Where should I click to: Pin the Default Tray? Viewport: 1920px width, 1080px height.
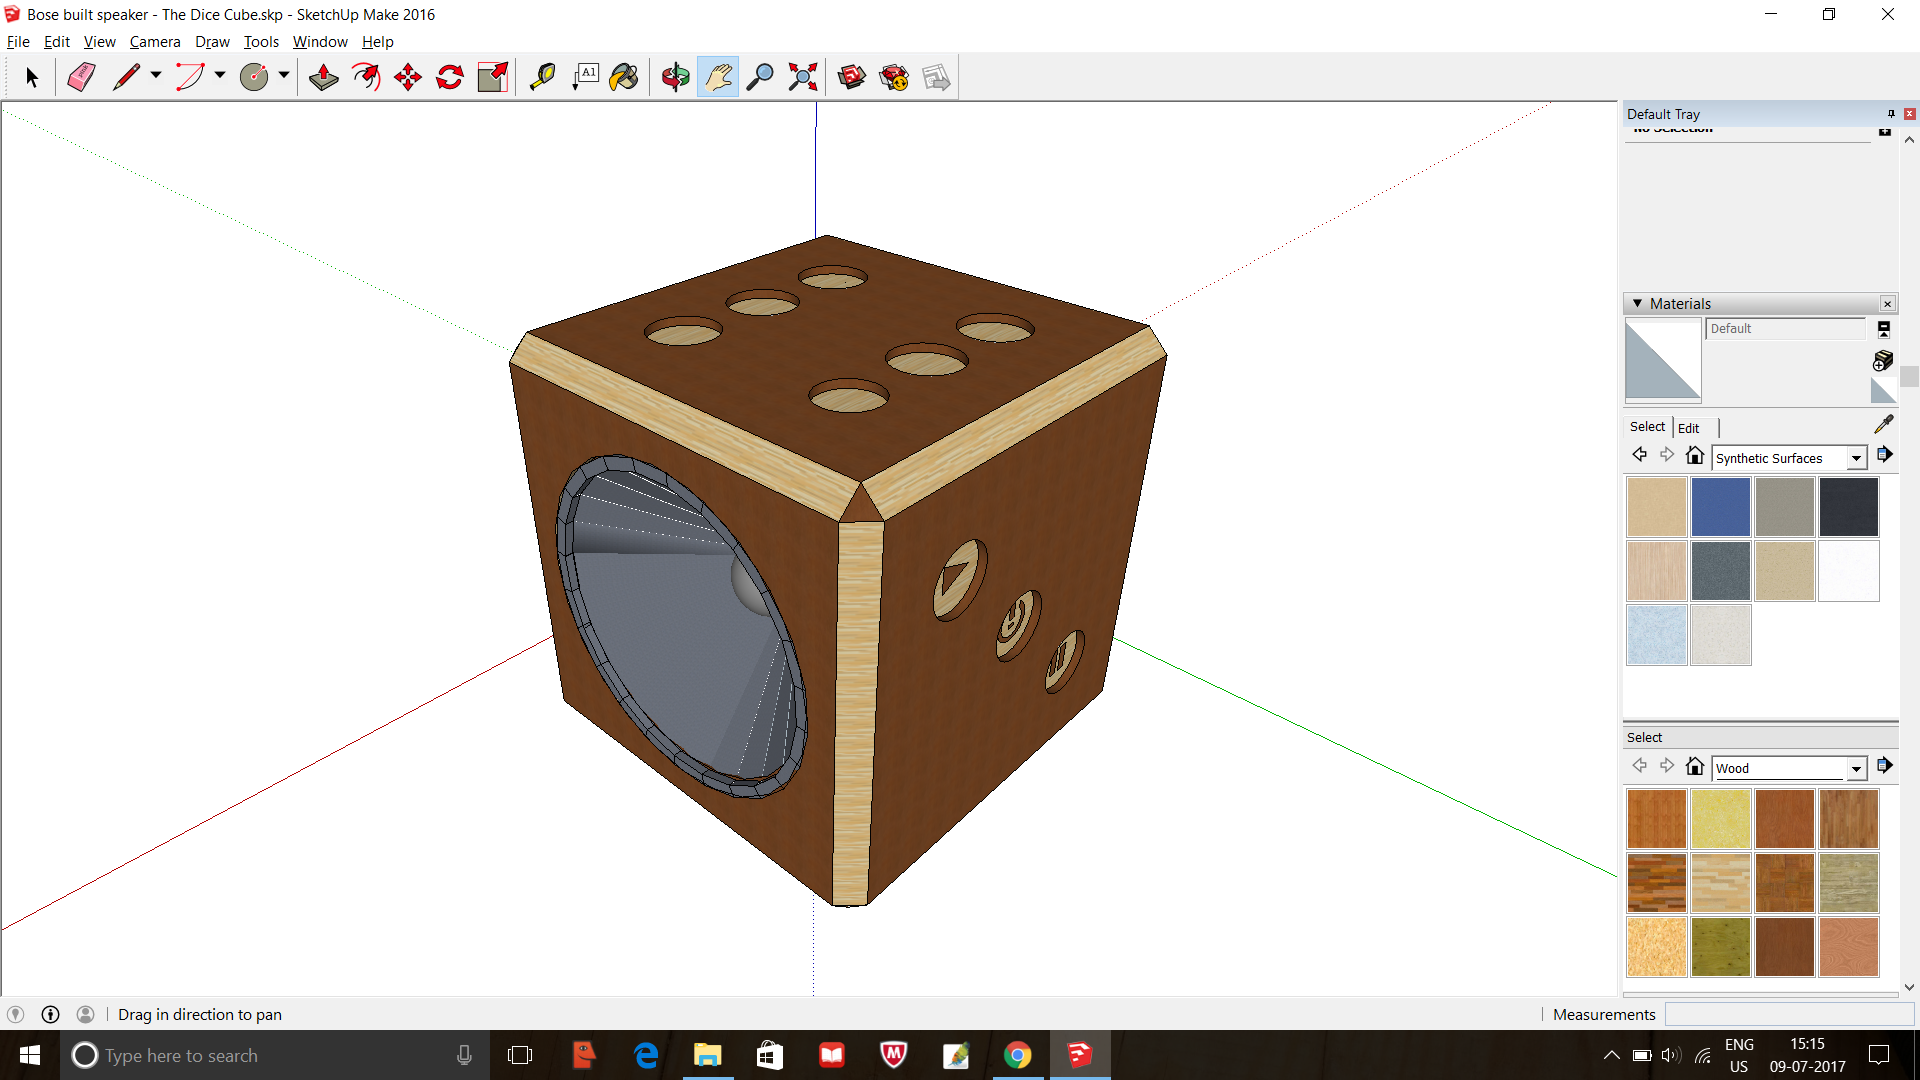[x=1891, y=113]
